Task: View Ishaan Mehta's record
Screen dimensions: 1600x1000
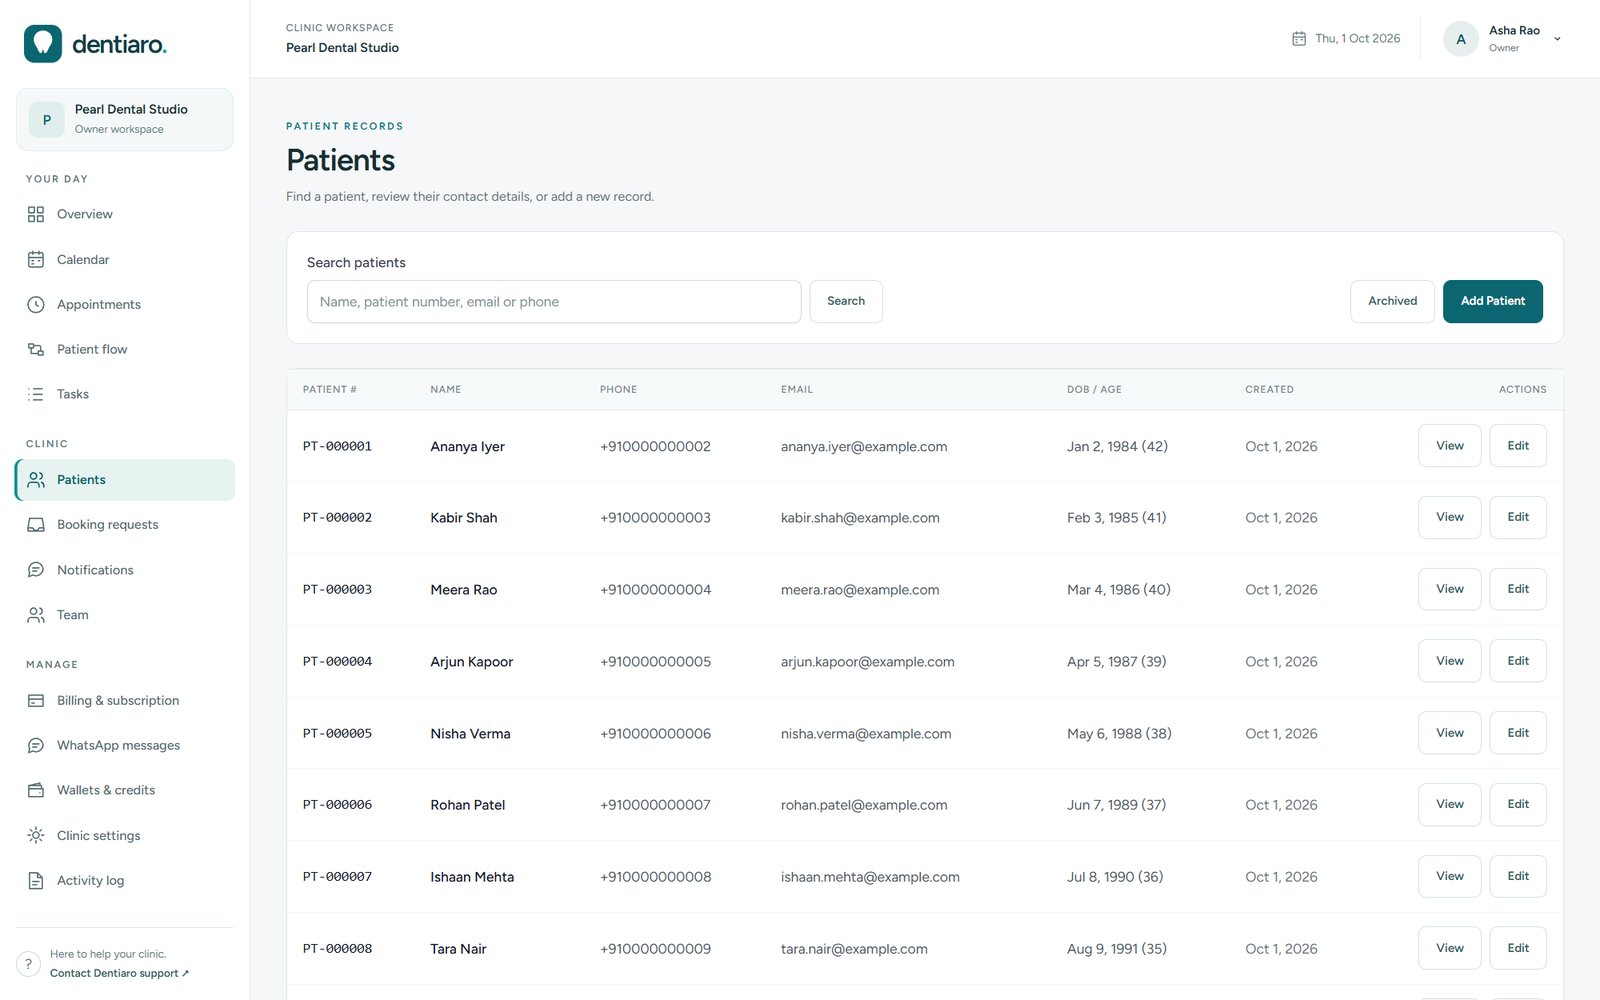Action: [x=1450, y=876]
